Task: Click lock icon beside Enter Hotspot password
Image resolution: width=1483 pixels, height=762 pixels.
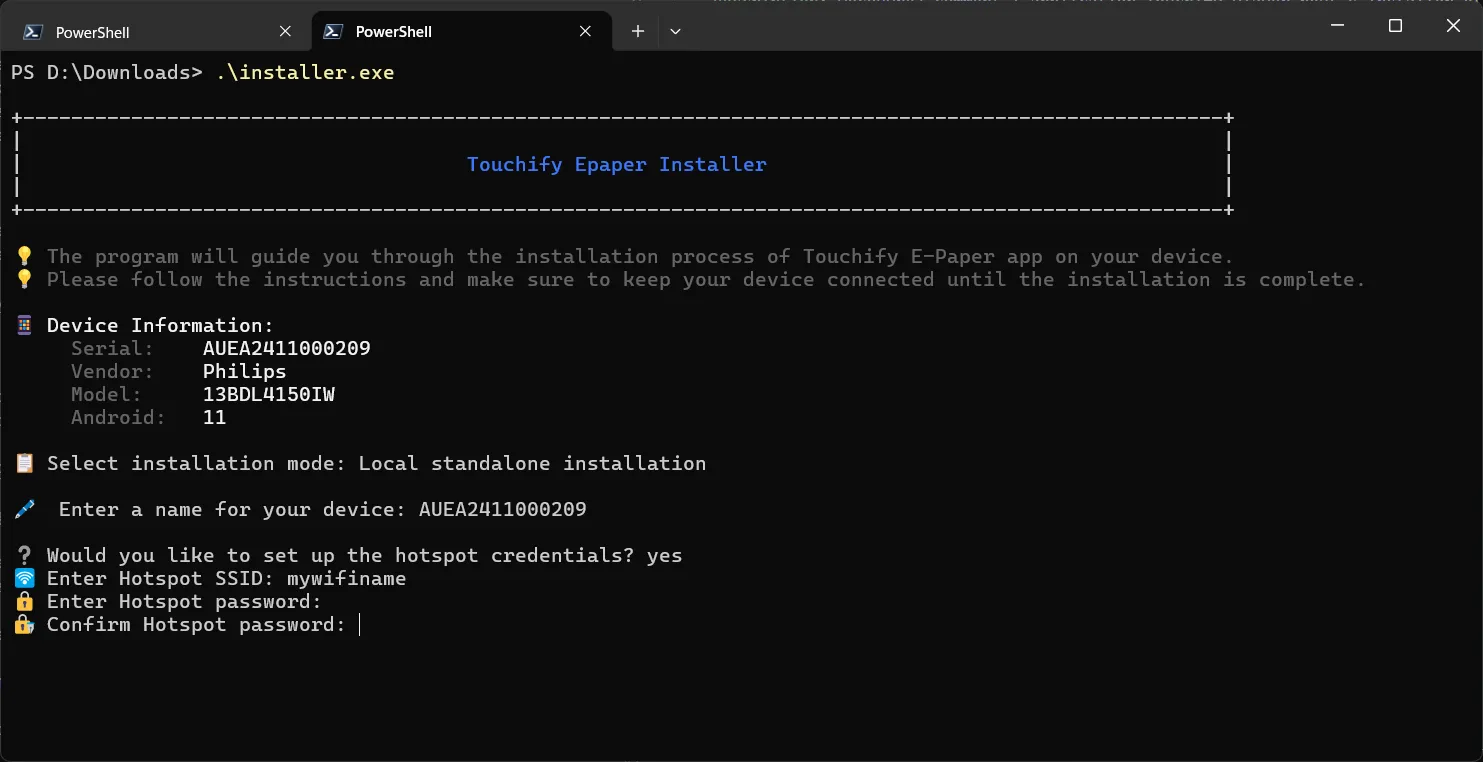Action: 25,601
